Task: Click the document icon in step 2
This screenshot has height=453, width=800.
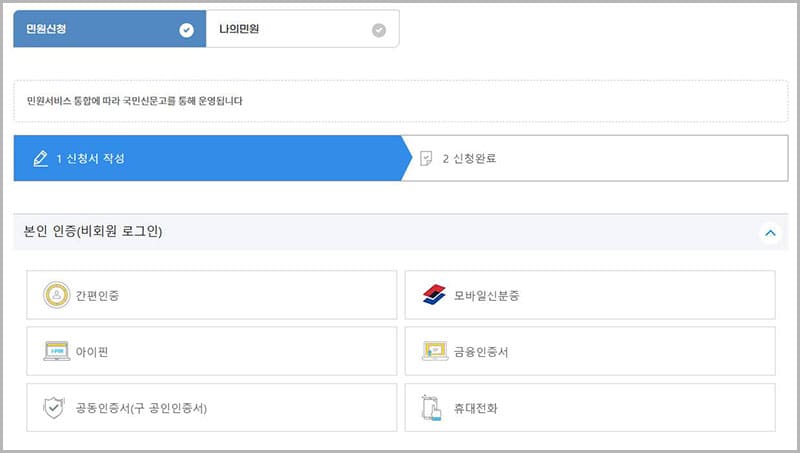Action: click(x=426, y=159)
